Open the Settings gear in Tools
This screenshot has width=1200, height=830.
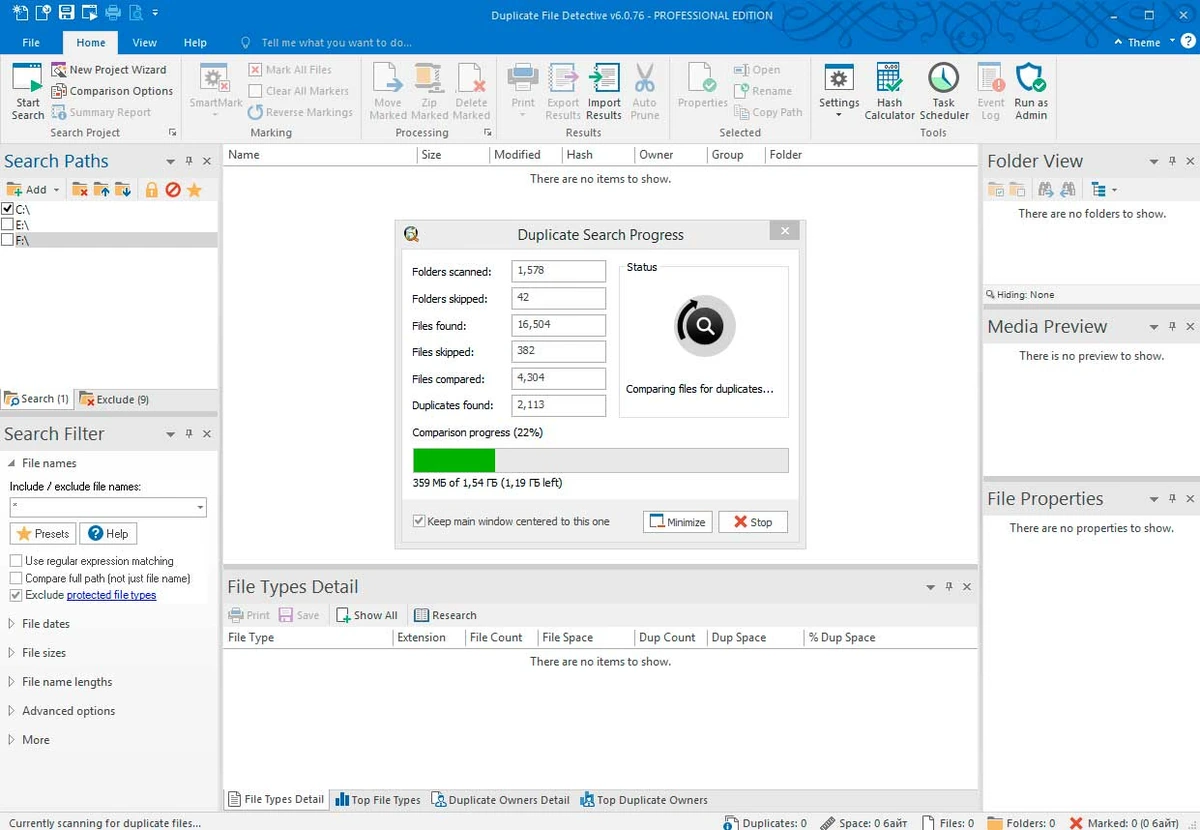coord(839,90)
